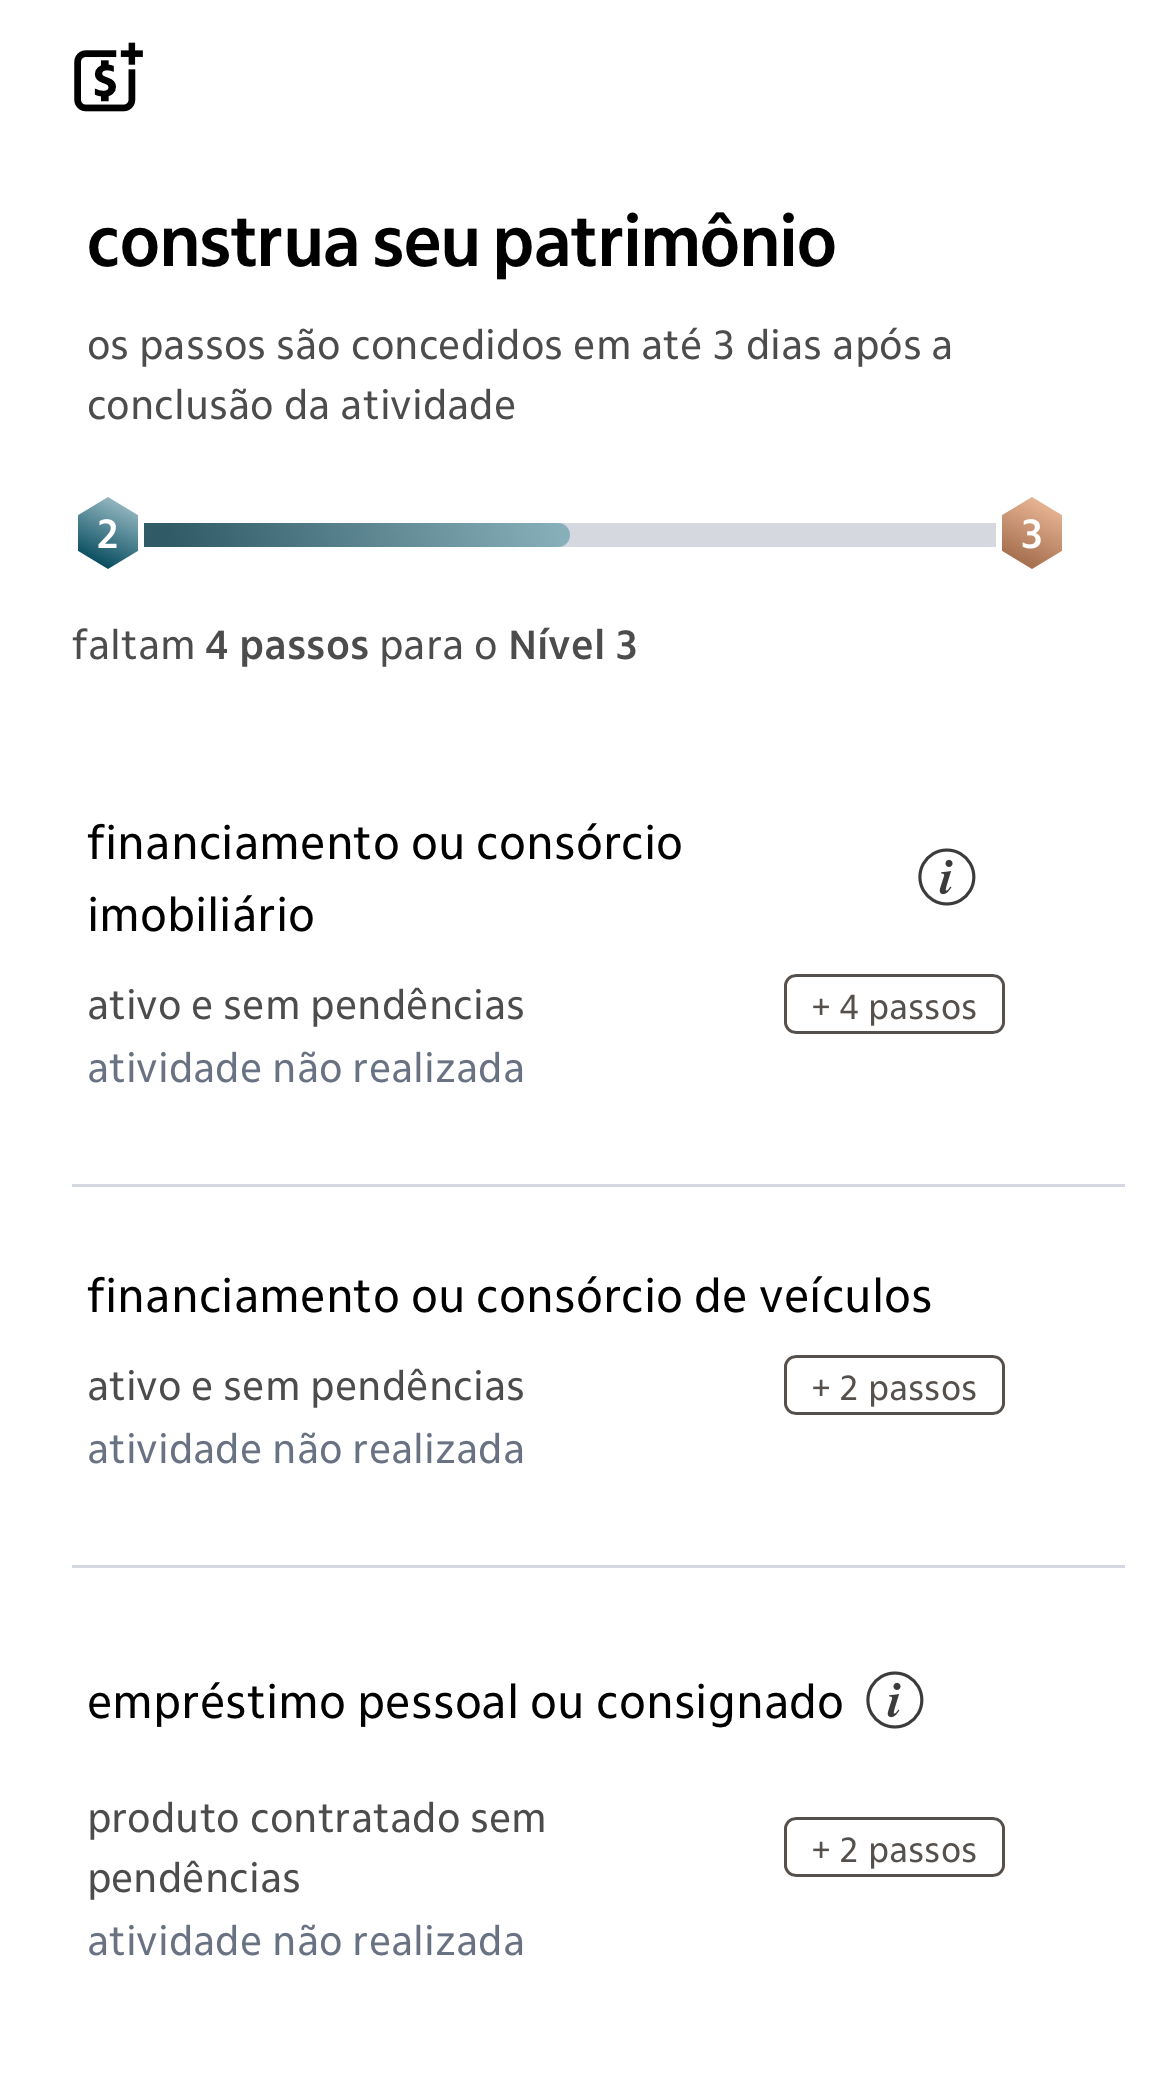Open info for financiamento ou consórcio imobiliário

coord(946,878)
